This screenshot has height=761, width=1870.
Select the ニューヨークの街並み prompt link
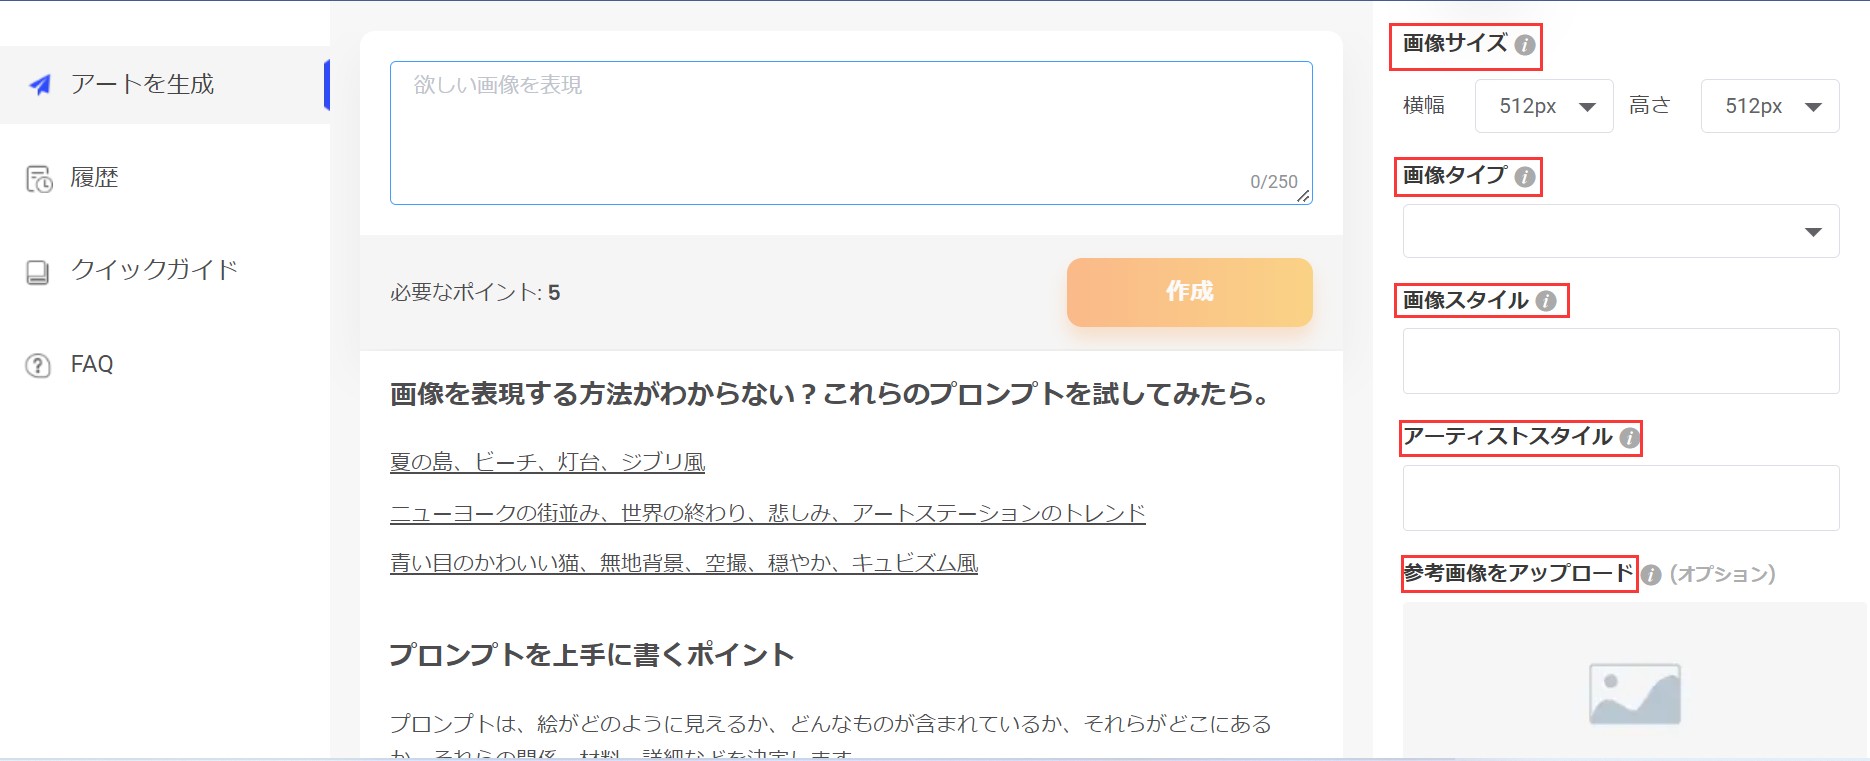click(768, 513)
